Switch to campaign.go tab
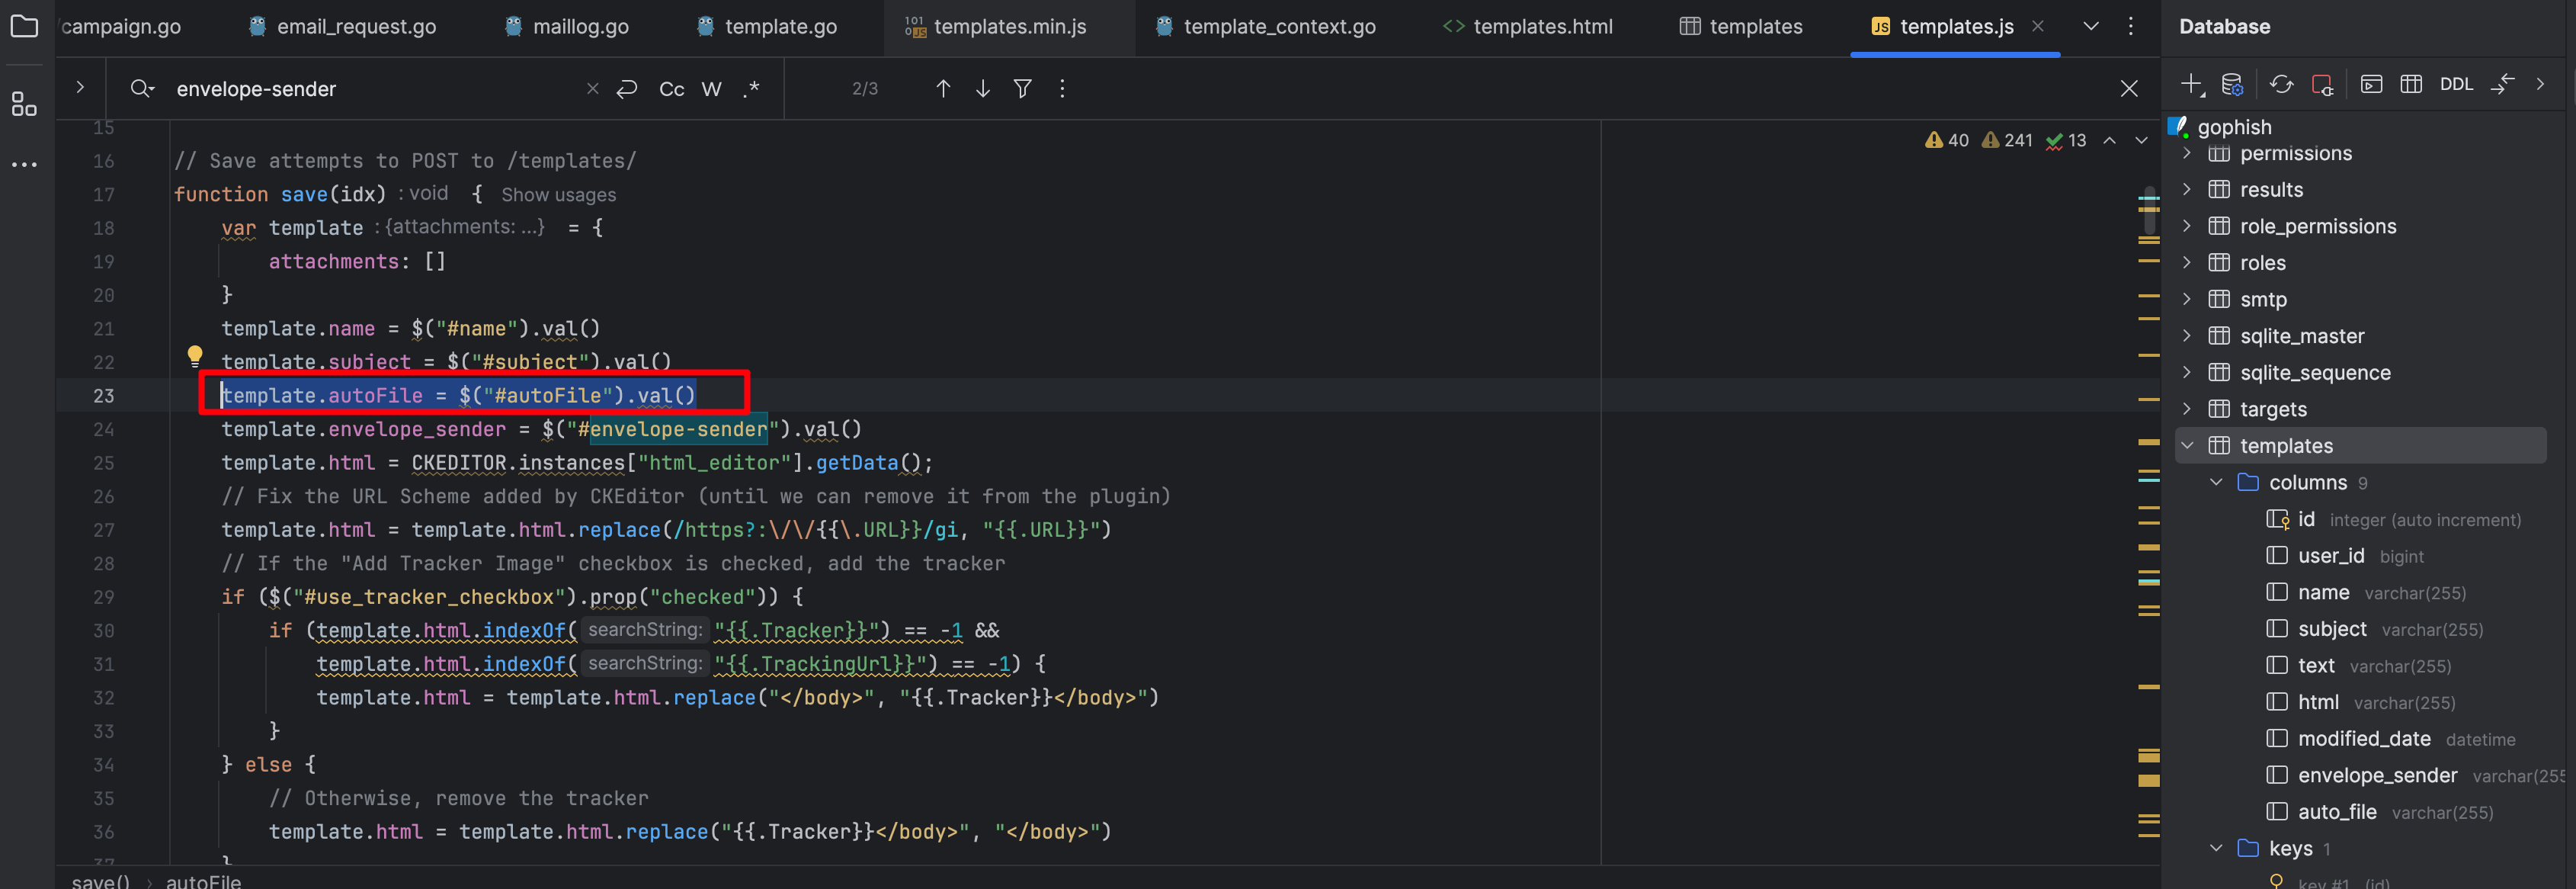 pyautogui.click(x=121, y=27)
